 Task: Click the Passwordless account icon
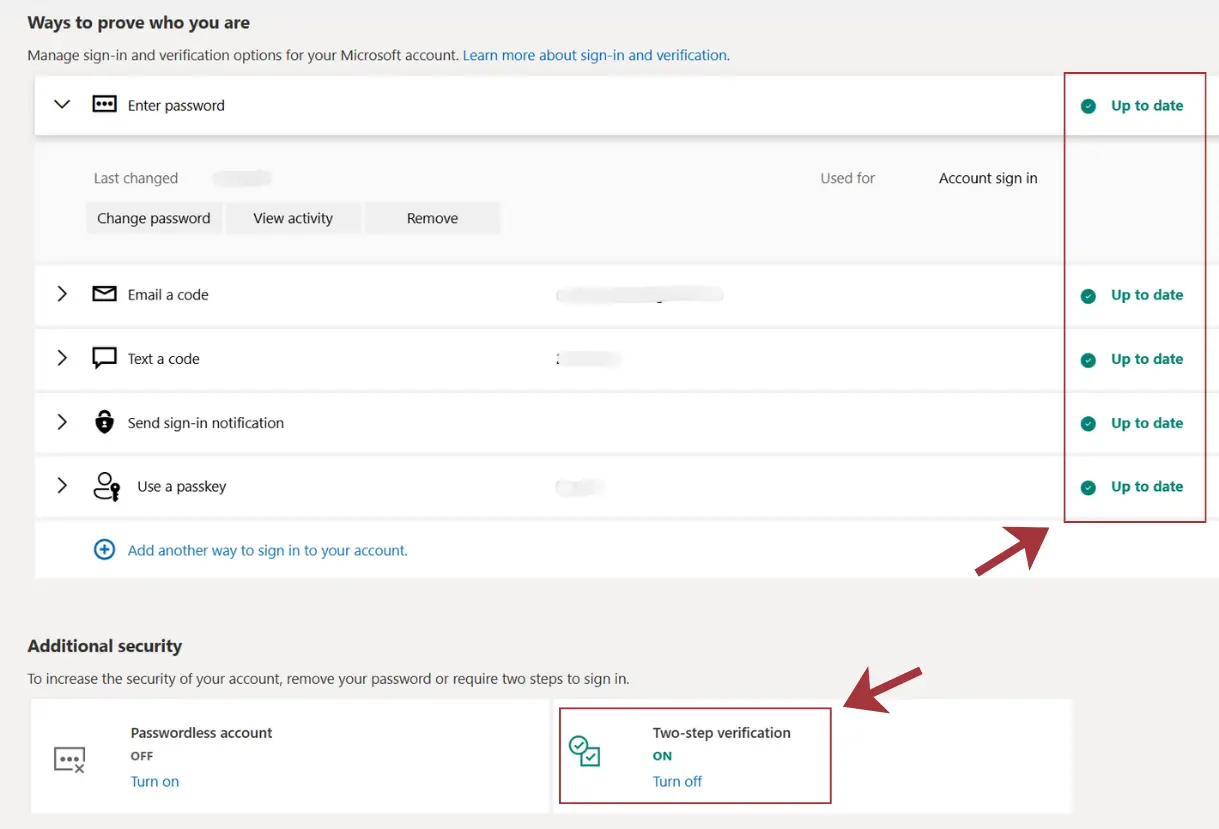69,759
